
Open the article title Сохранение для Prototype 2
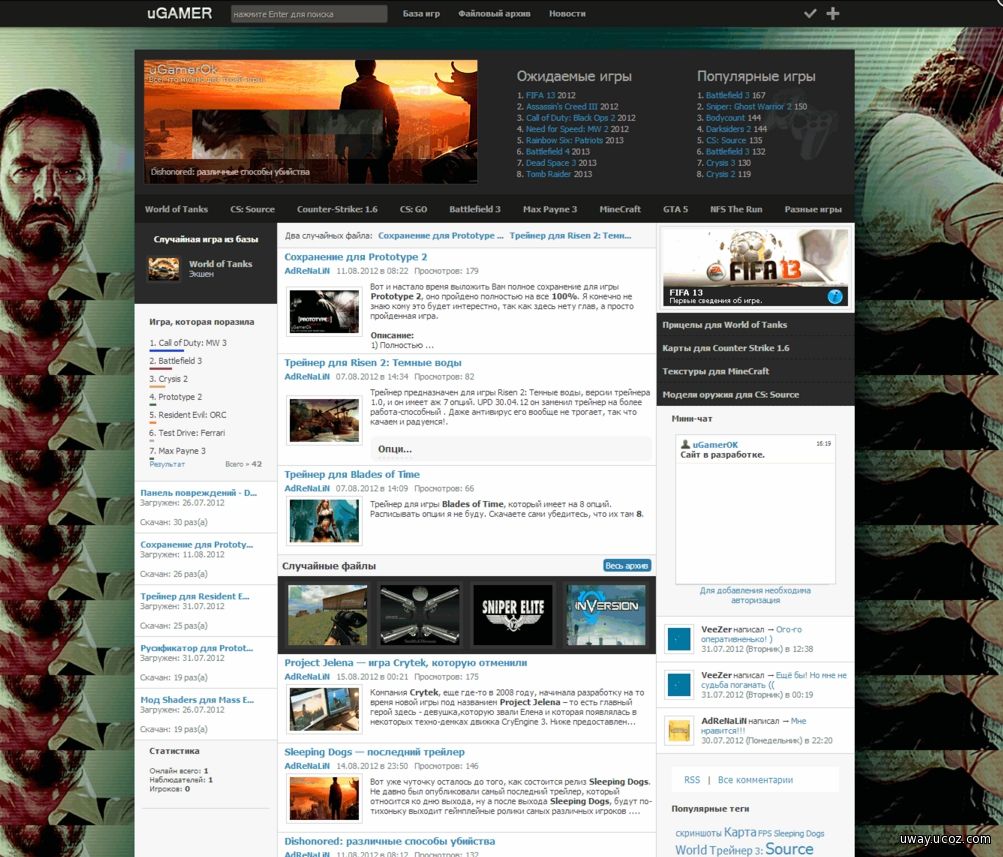point(356,256)
